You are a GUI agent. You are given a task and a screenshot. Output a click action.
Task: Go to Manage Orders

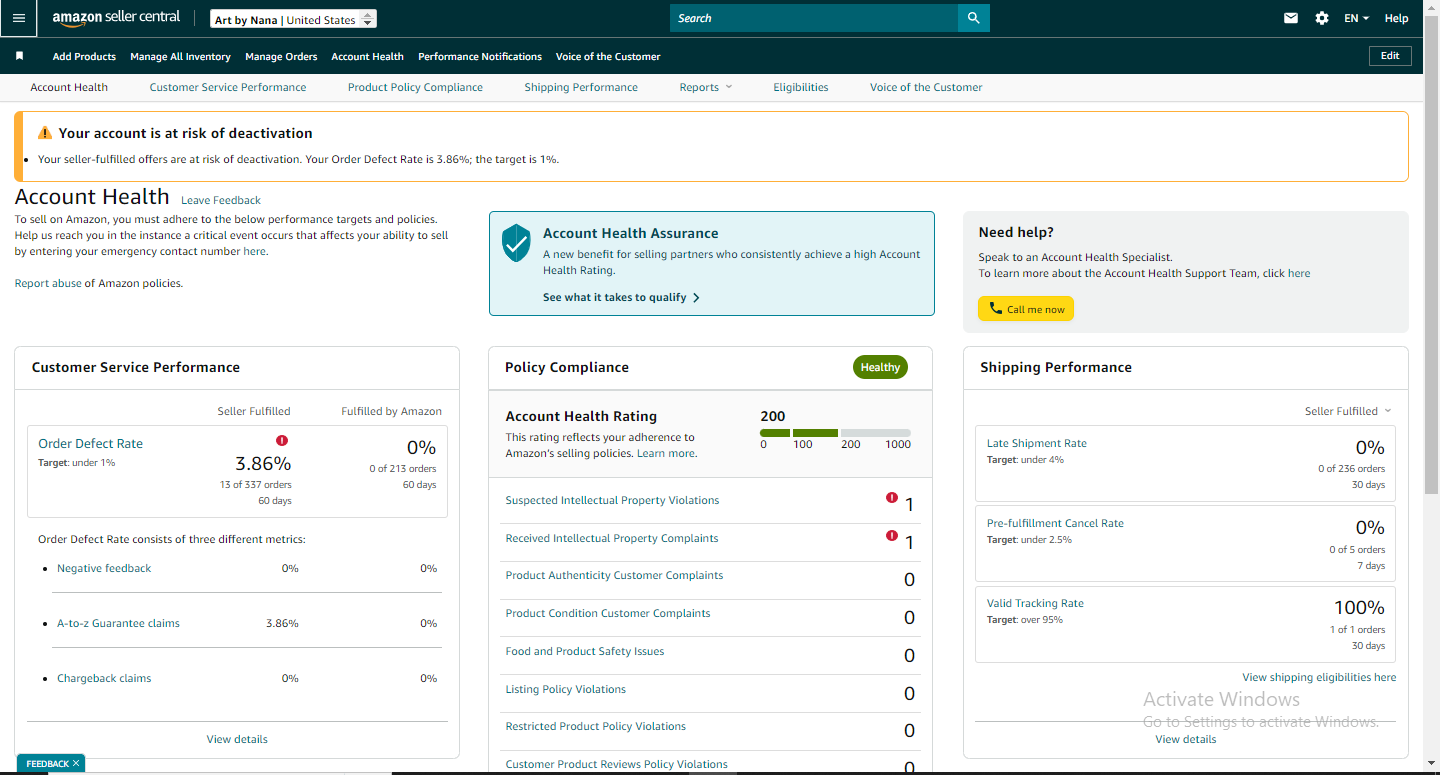[x=281, y=56]
